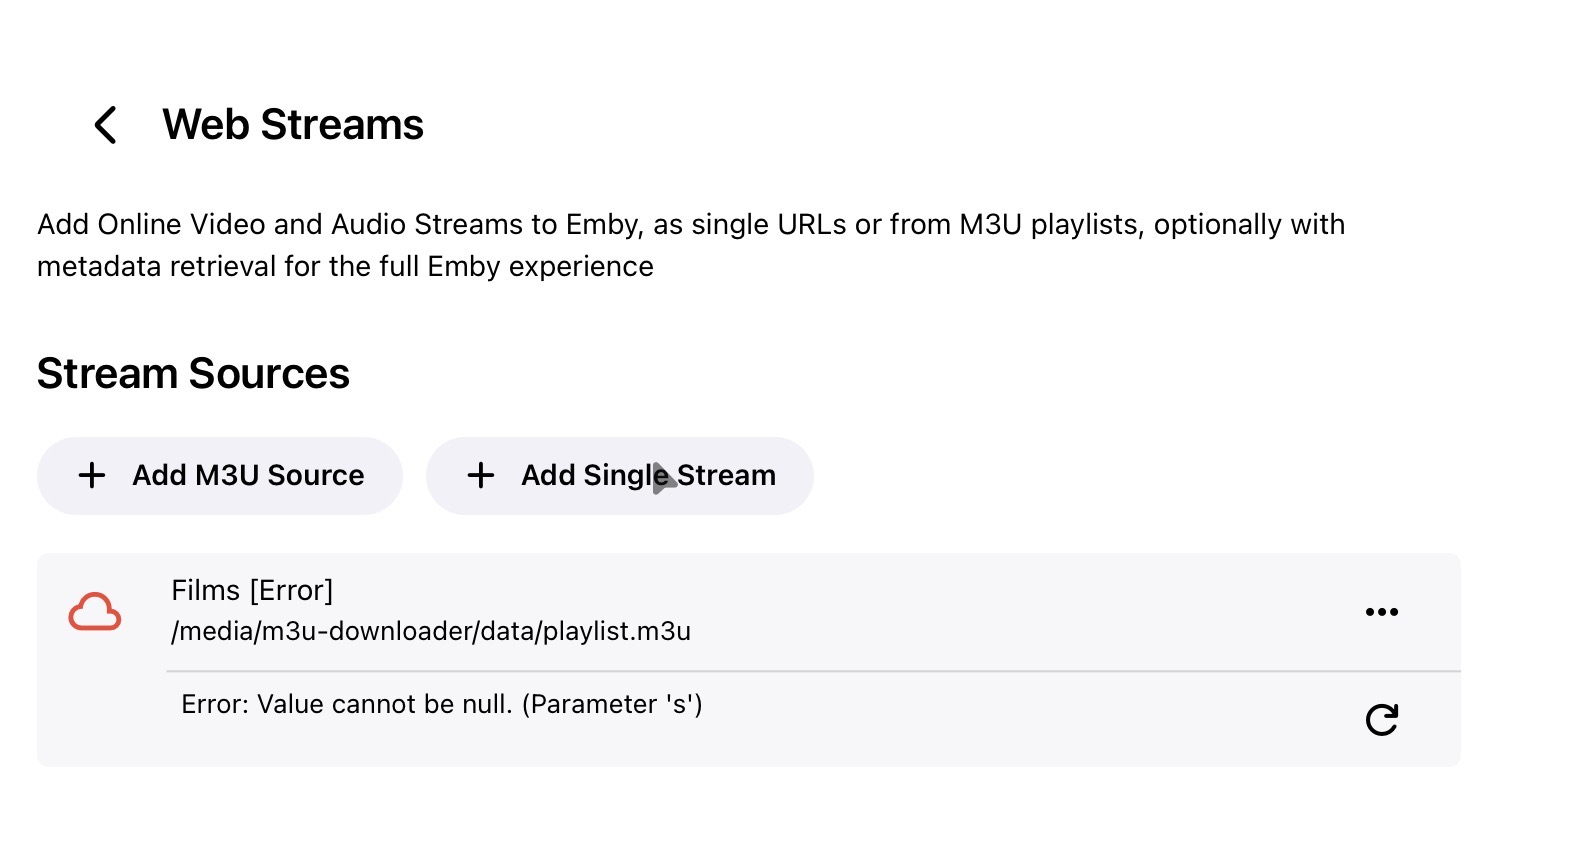Go back using the left chevron arrow
1583x864 pixels.
tap(106, 126)
